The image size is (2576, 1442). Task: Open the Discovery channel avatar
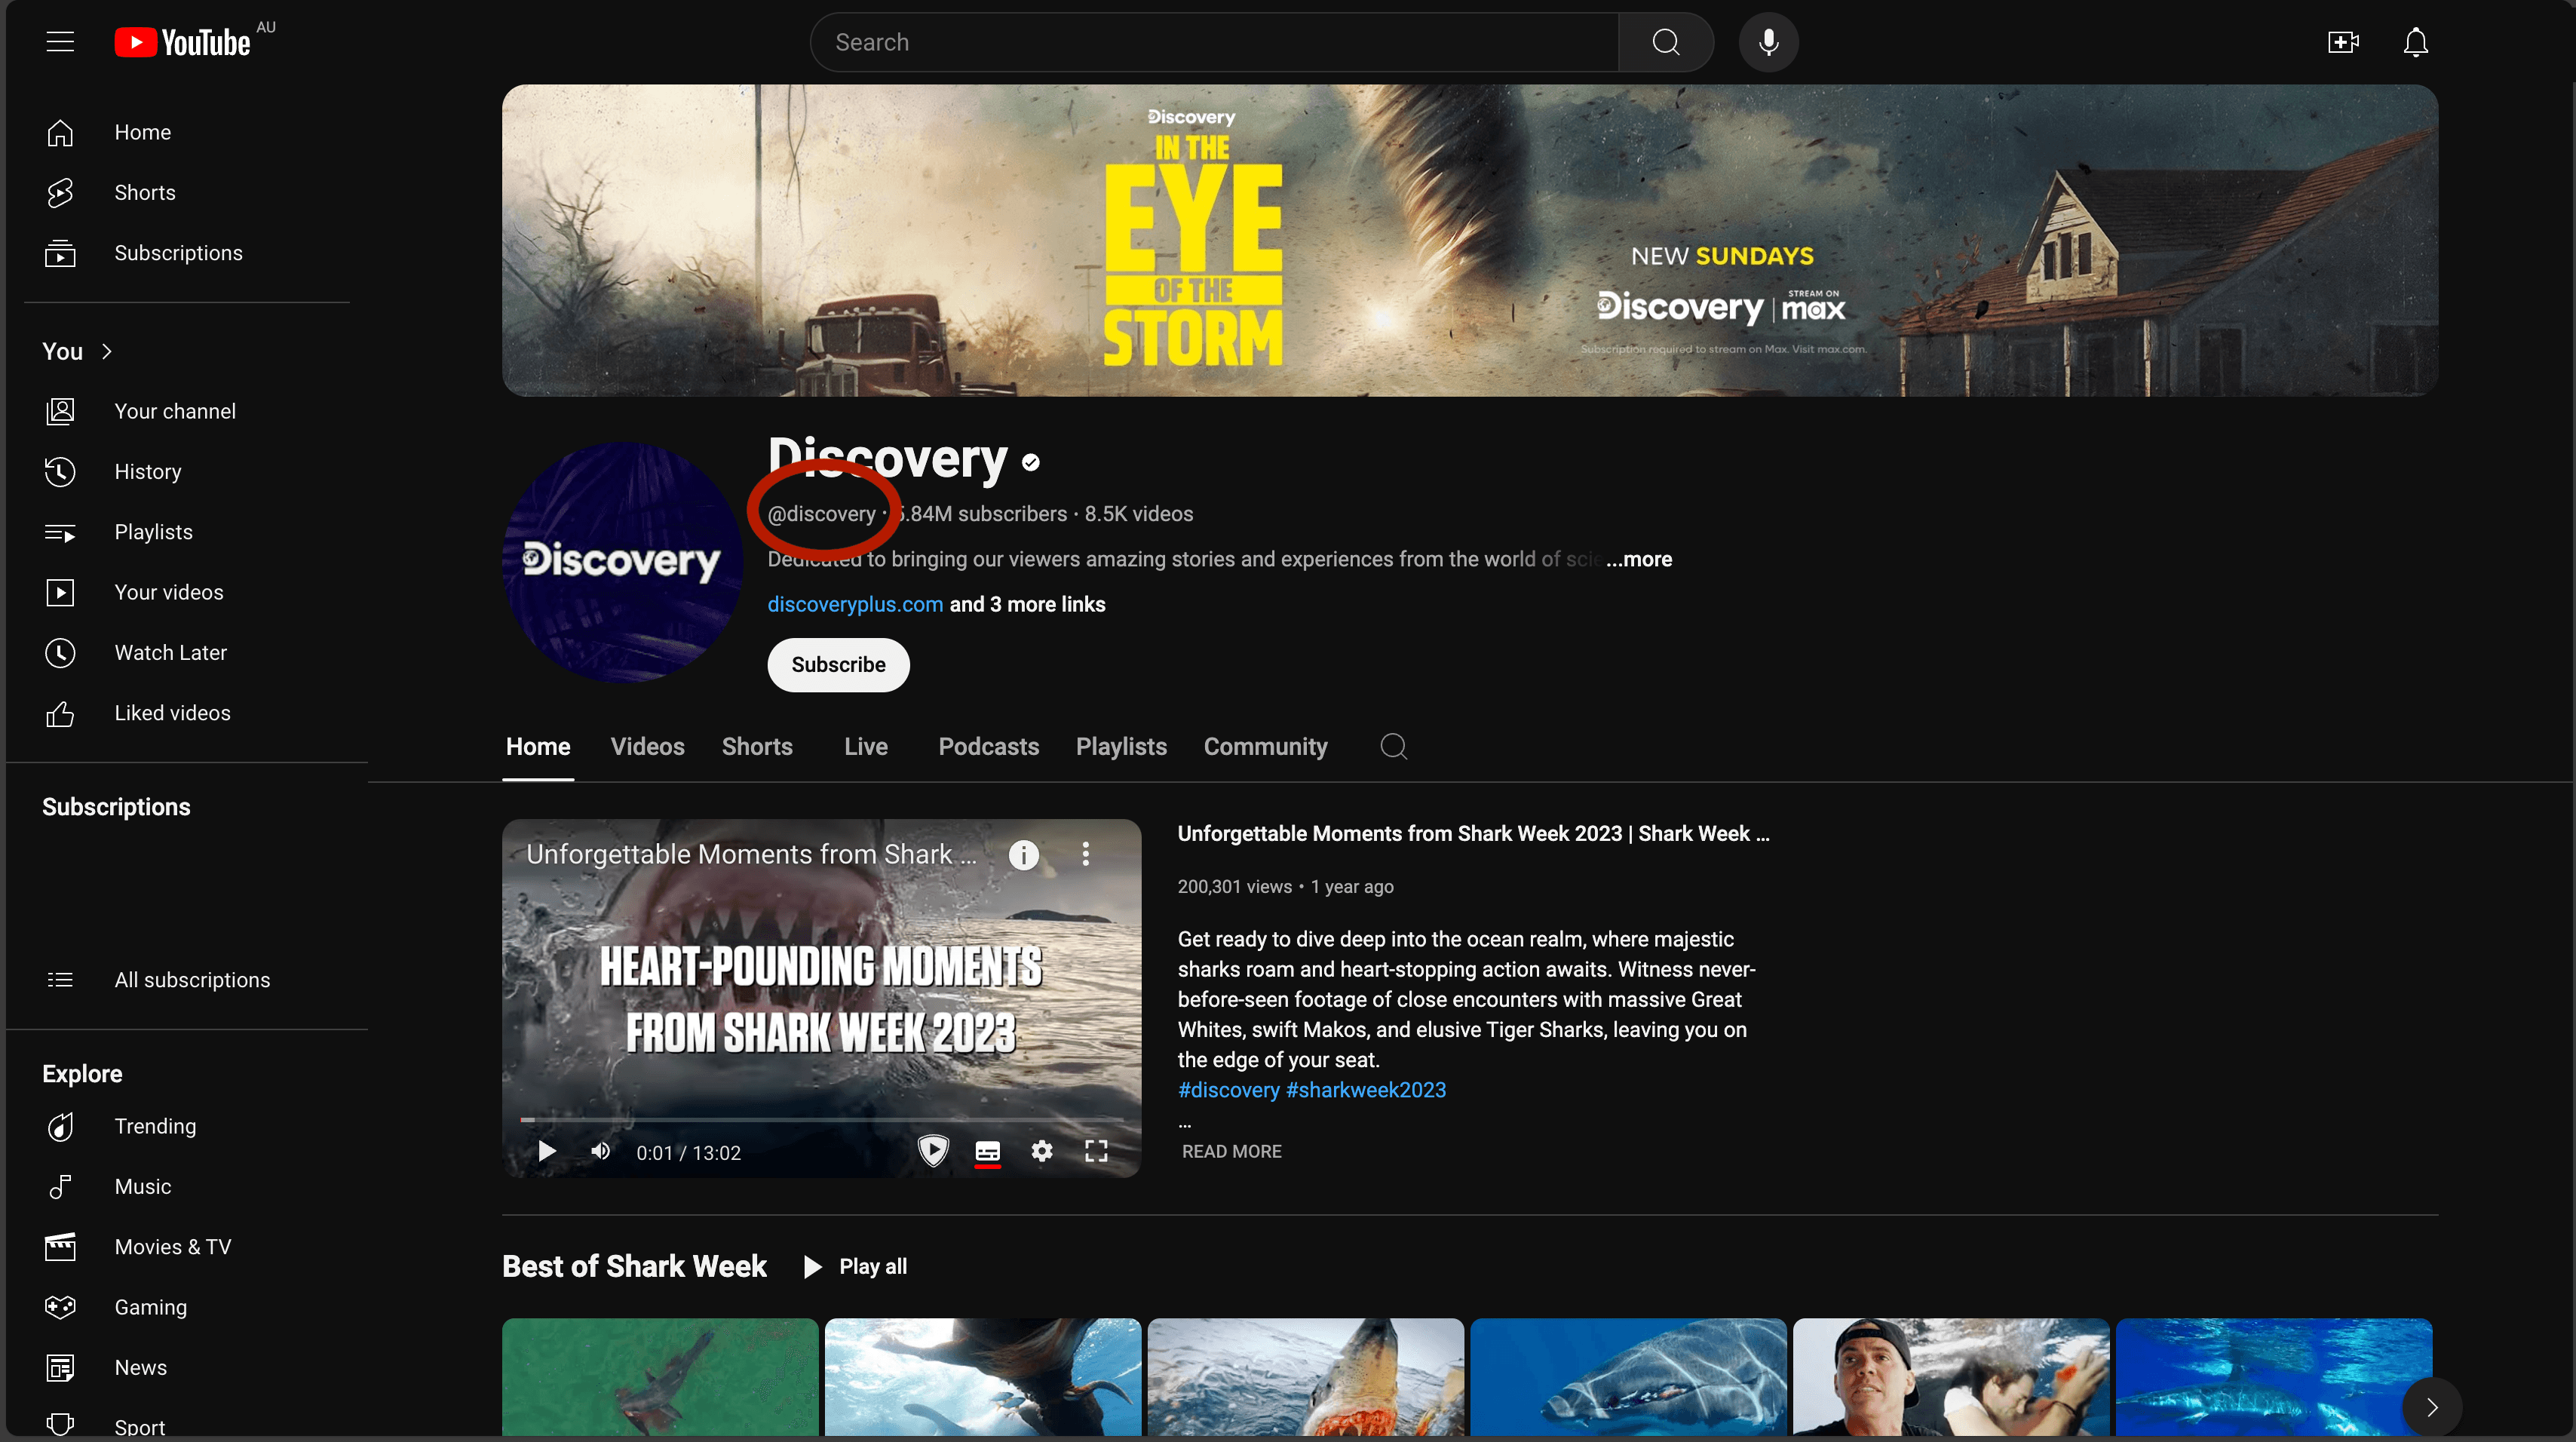click(x=622, y=562)
